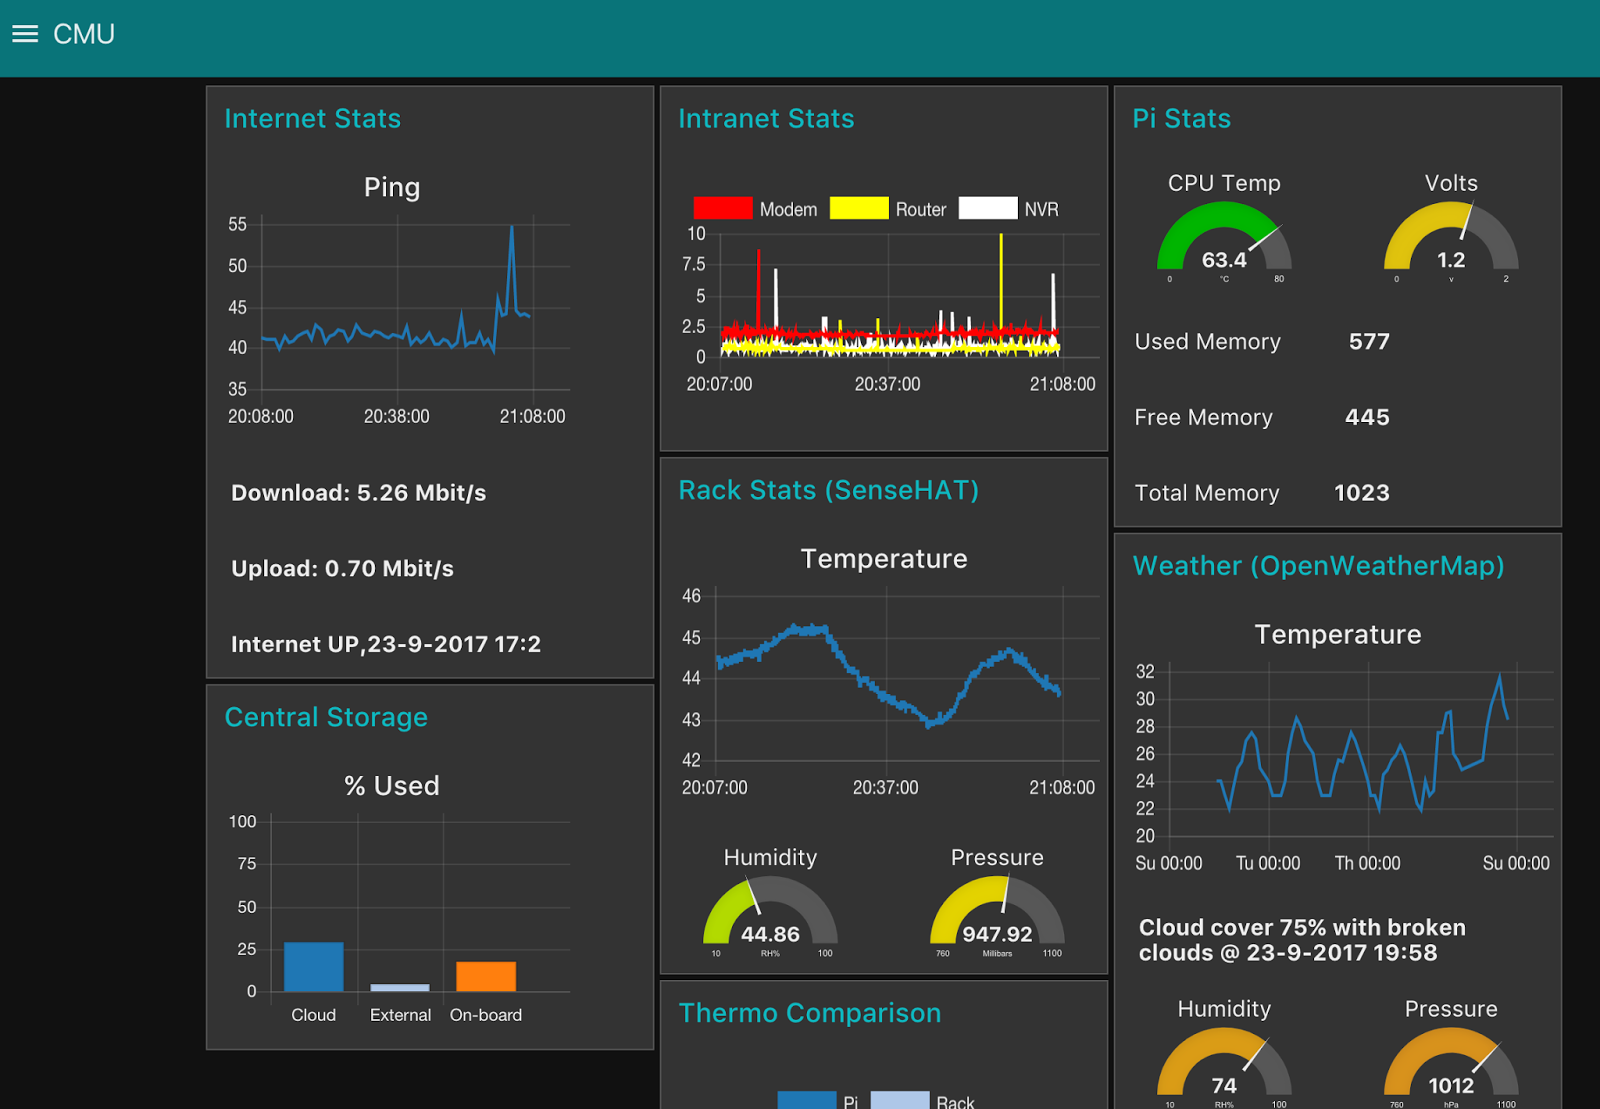
Task: Click the CPU Temp gauge
Action: (1224, 238)
